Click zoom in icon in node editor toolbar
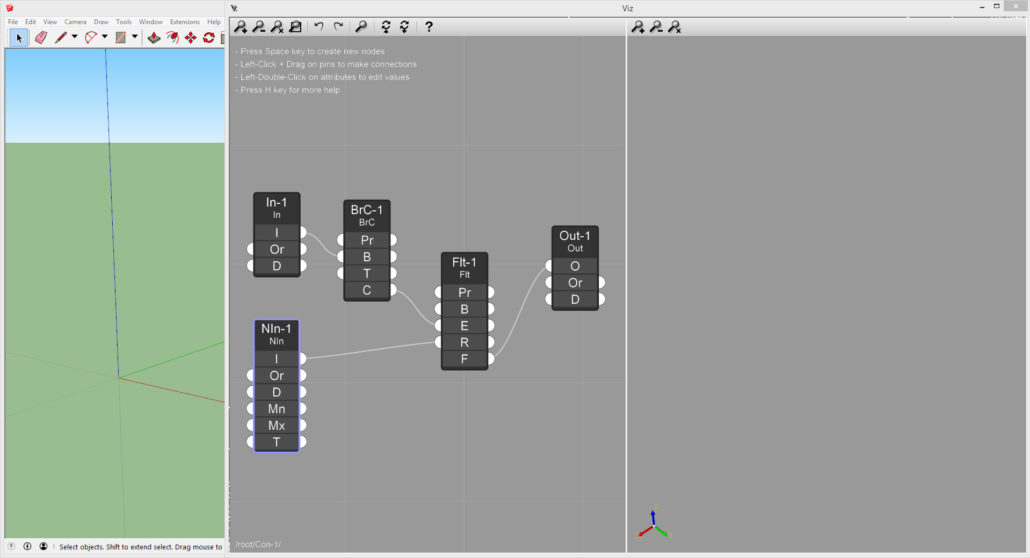This screenshot has height=558, width=1030. pyautogui.click(x=241, y=27)
